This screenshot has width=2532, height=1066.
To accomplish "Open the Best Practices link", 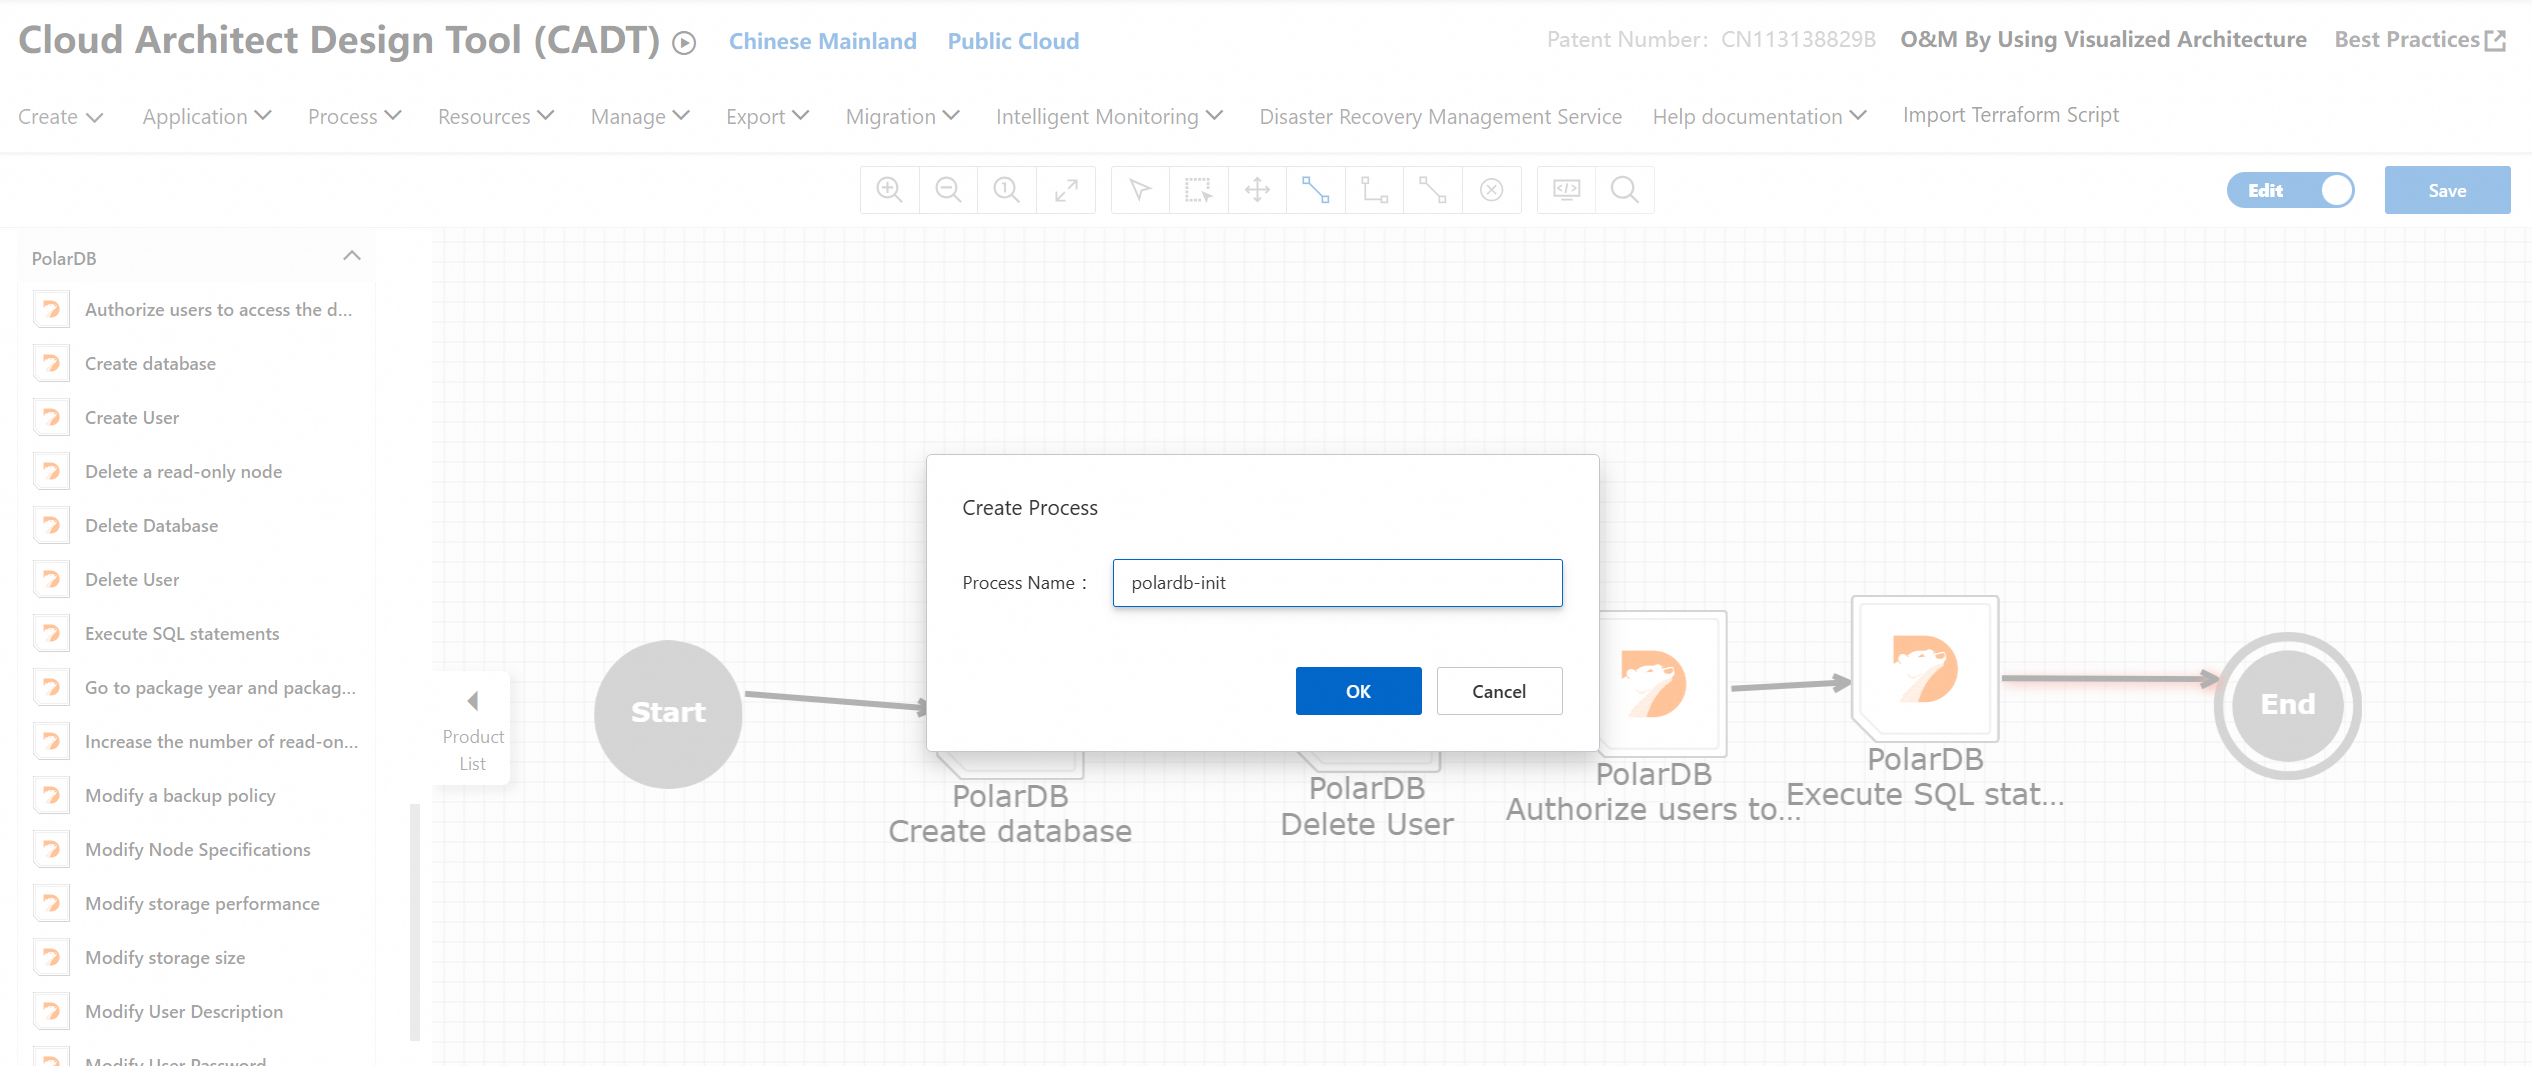I will coord(2420,39).
